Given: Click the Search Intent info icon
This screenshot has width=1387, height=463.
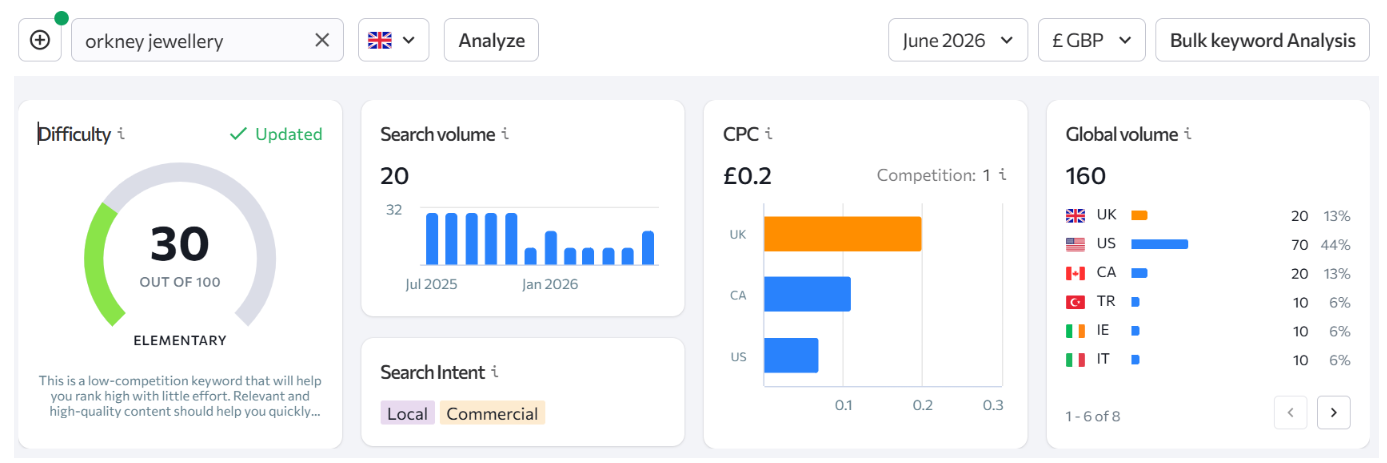Looking at the screenshot, I should tap(494, 372).
